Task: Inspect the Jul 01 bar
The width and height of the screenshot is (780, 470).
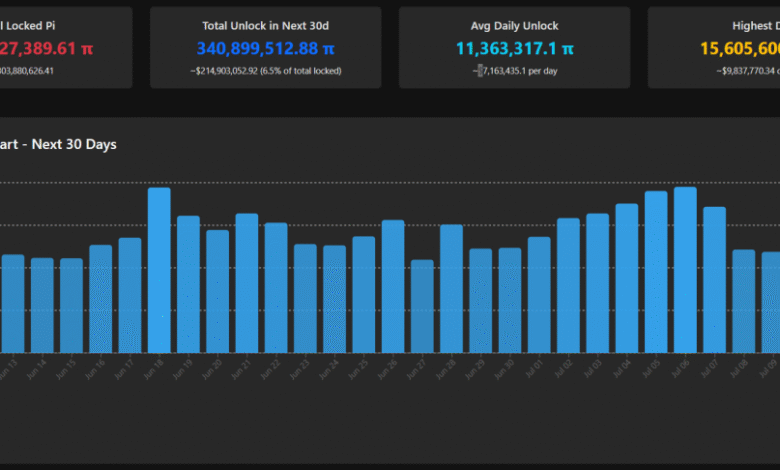Action: (539, 295)
